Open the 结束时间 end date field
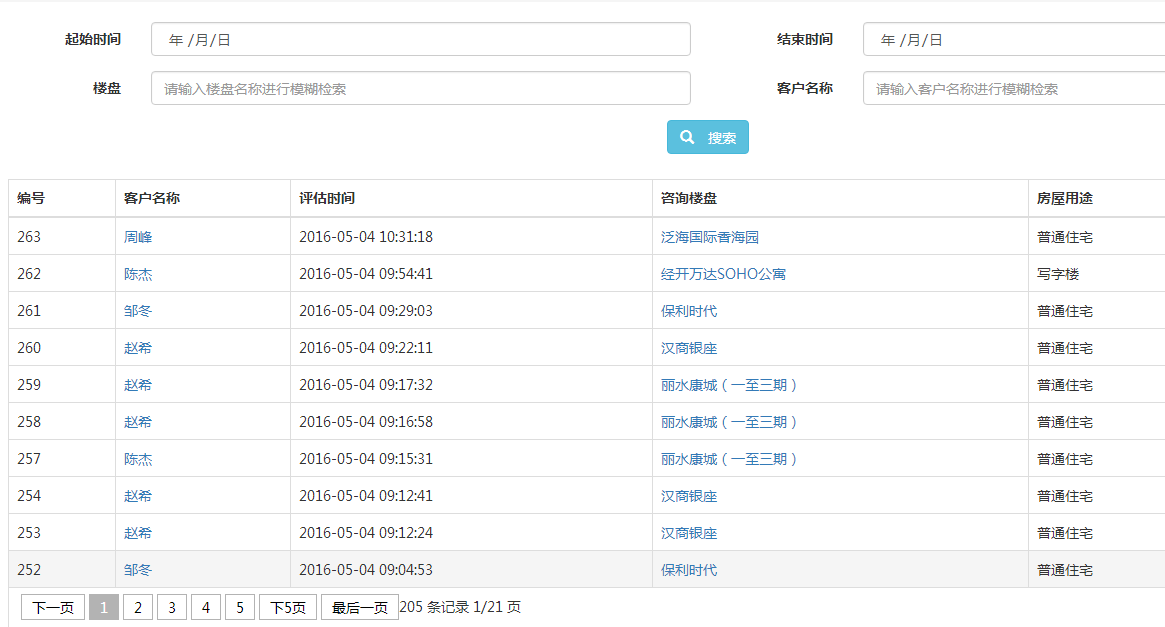Image resolution: width=1165 pixels, height=627 pixels. [1012, 40]
